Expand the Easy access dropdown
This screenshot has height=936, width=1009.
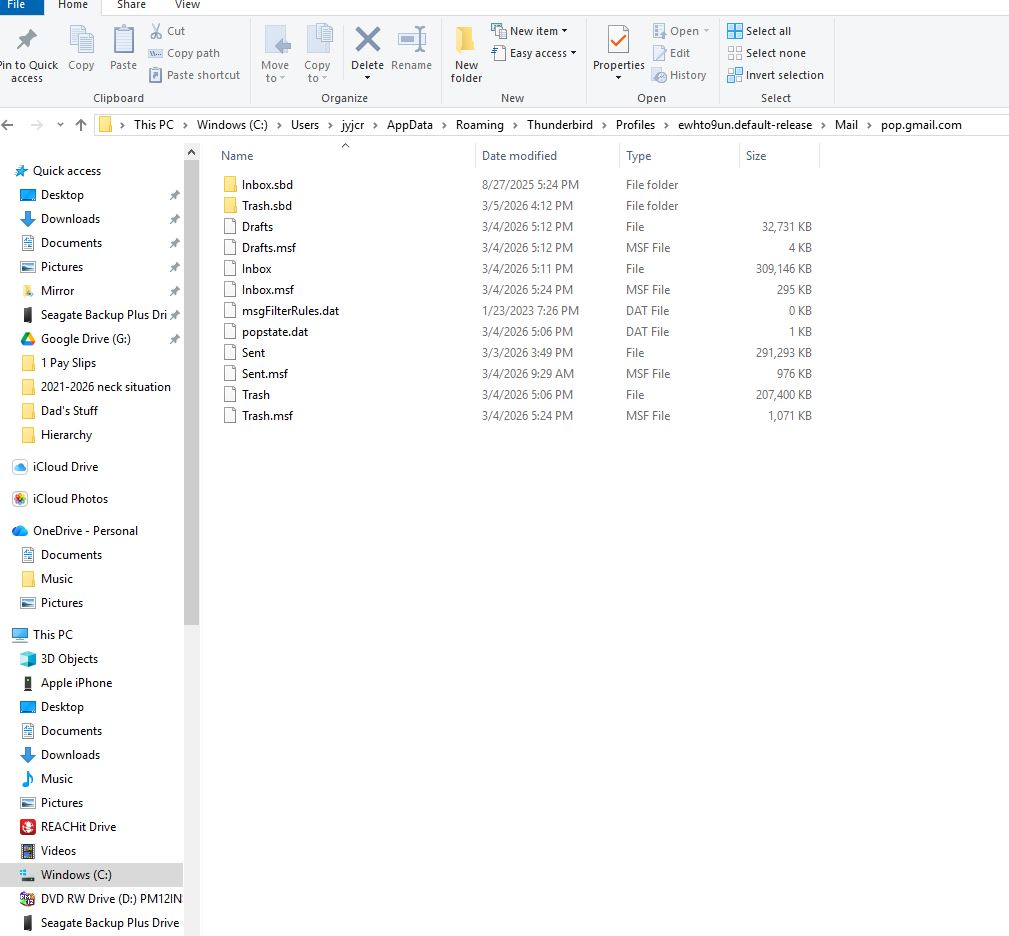[573, 53]
